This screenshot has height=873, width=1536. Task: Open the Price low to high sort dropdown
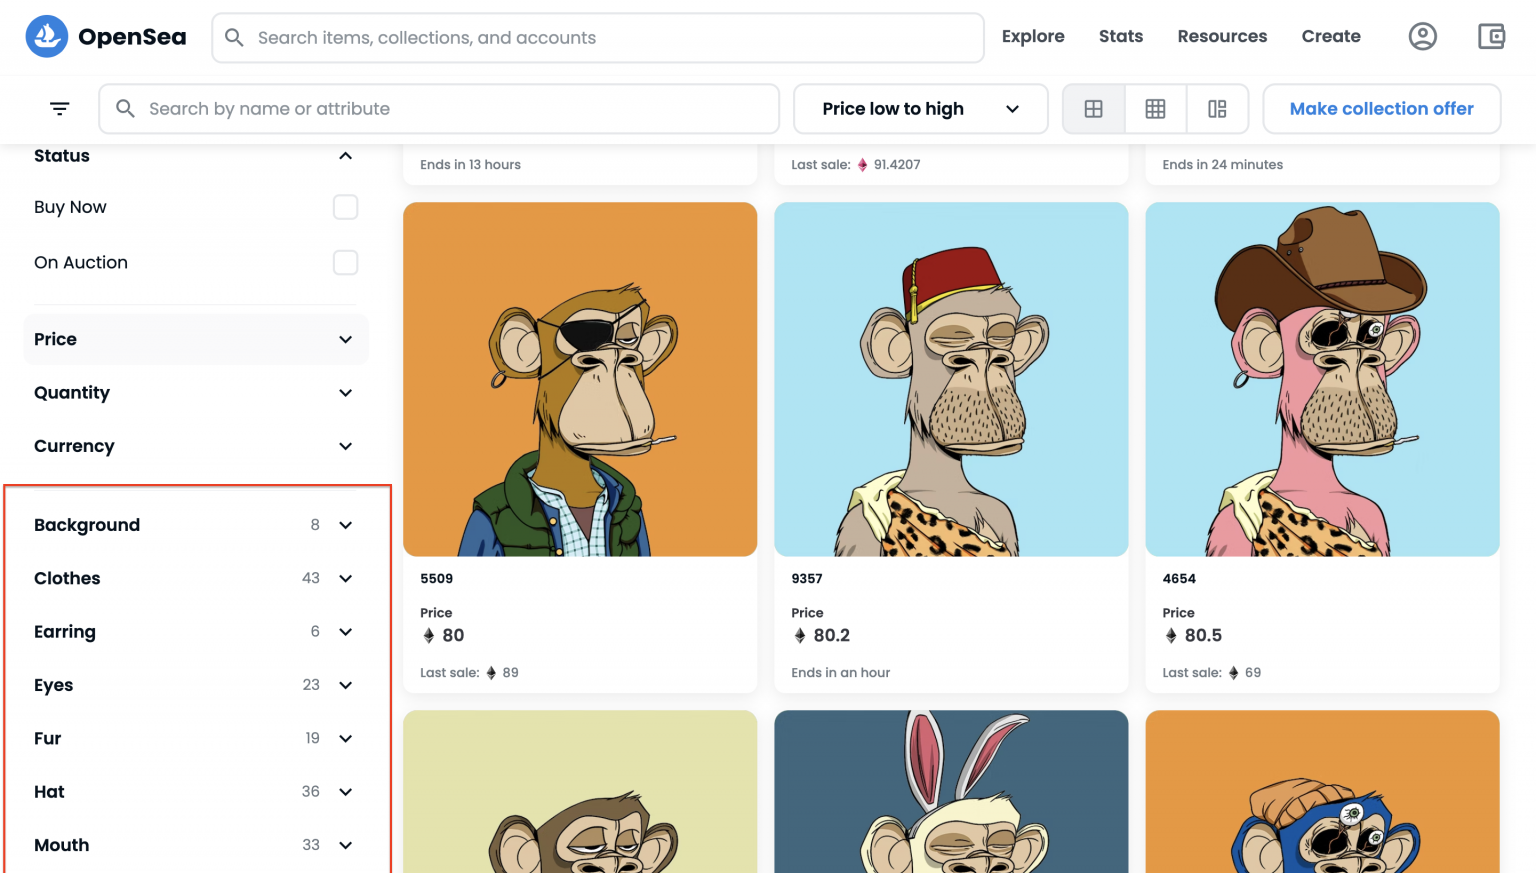(919, 108)
